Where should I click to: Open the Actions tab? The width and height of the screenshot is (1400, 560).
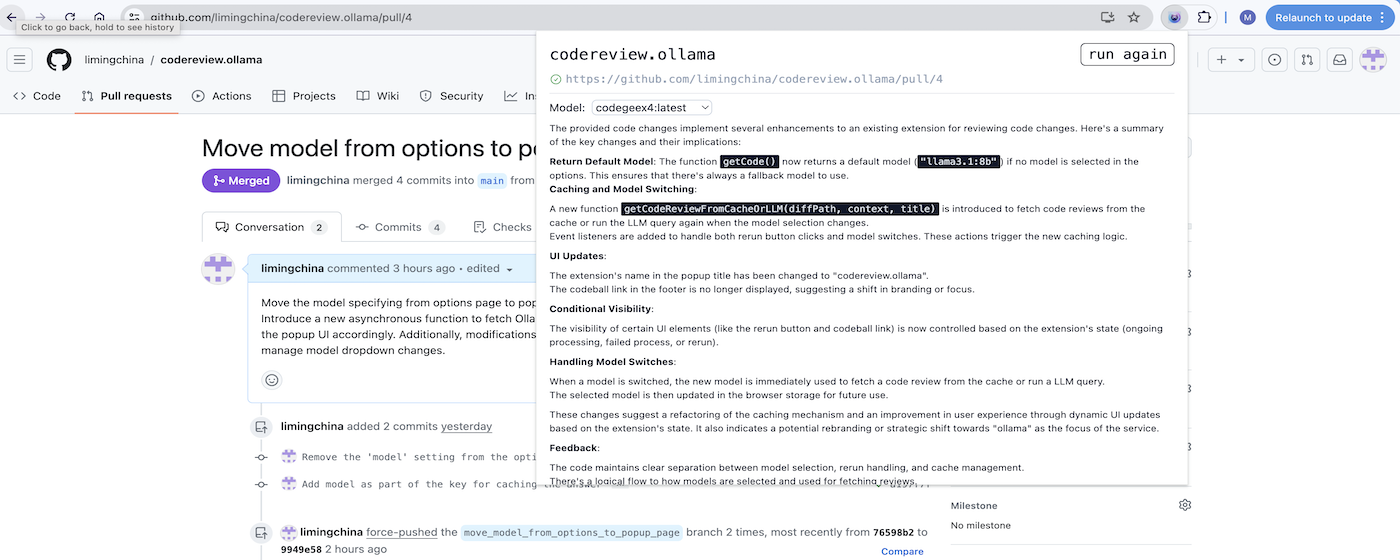coord(221,96)
